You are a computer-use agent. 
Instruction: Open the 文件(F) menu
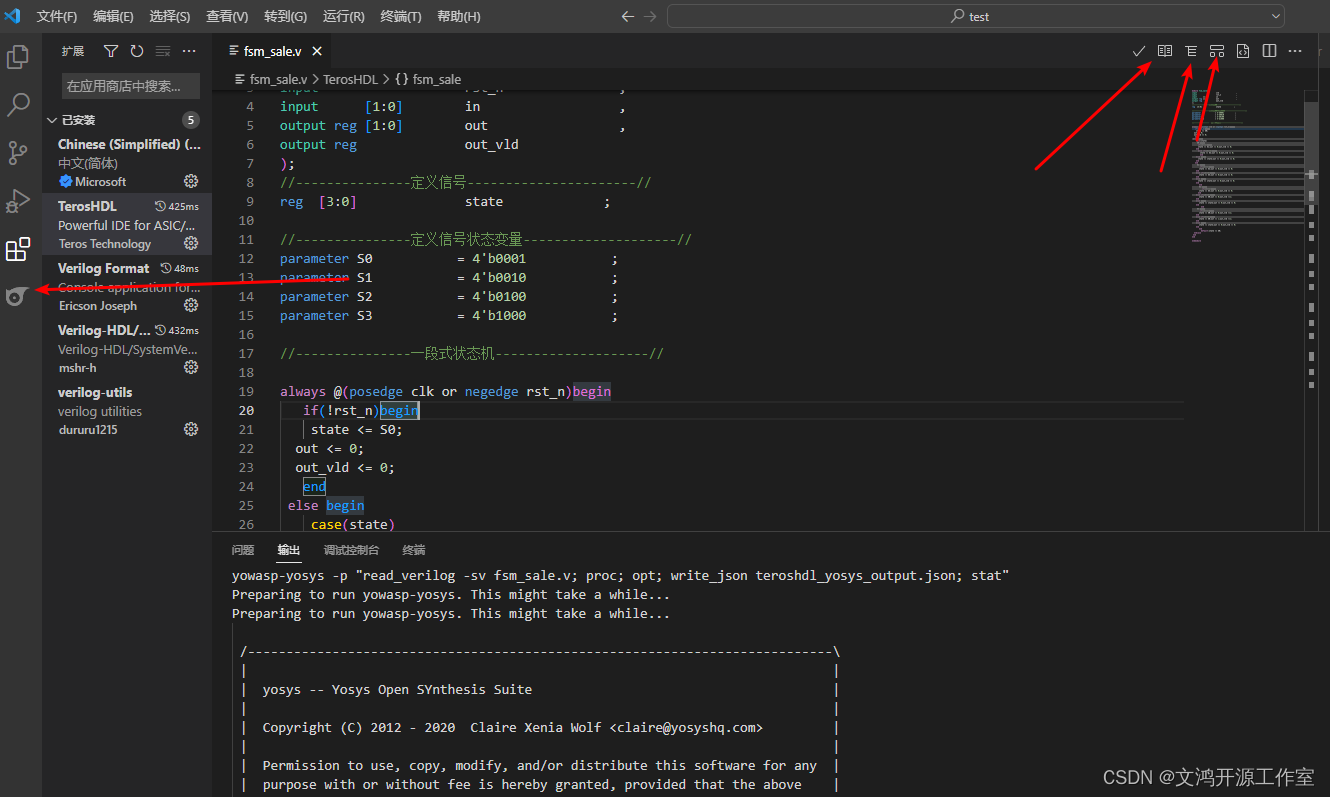coord(57,16)
